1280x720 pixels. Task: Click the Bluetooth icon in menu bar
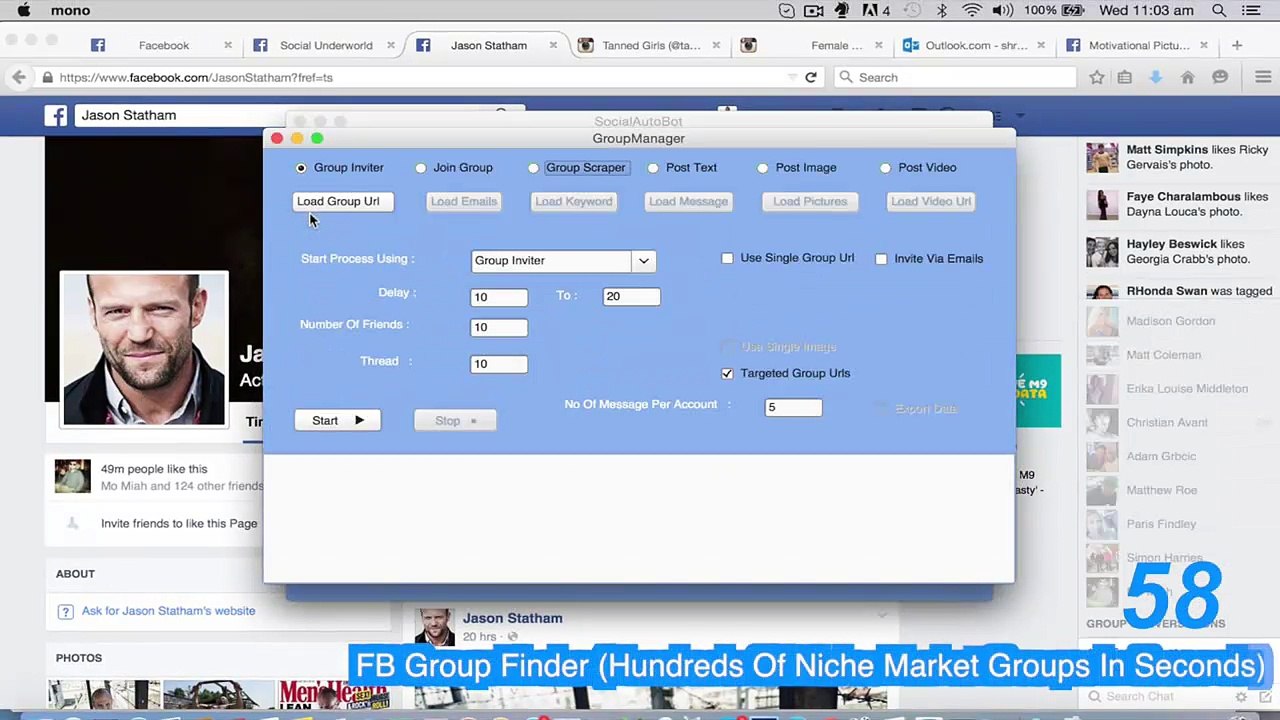click(941, 11)
